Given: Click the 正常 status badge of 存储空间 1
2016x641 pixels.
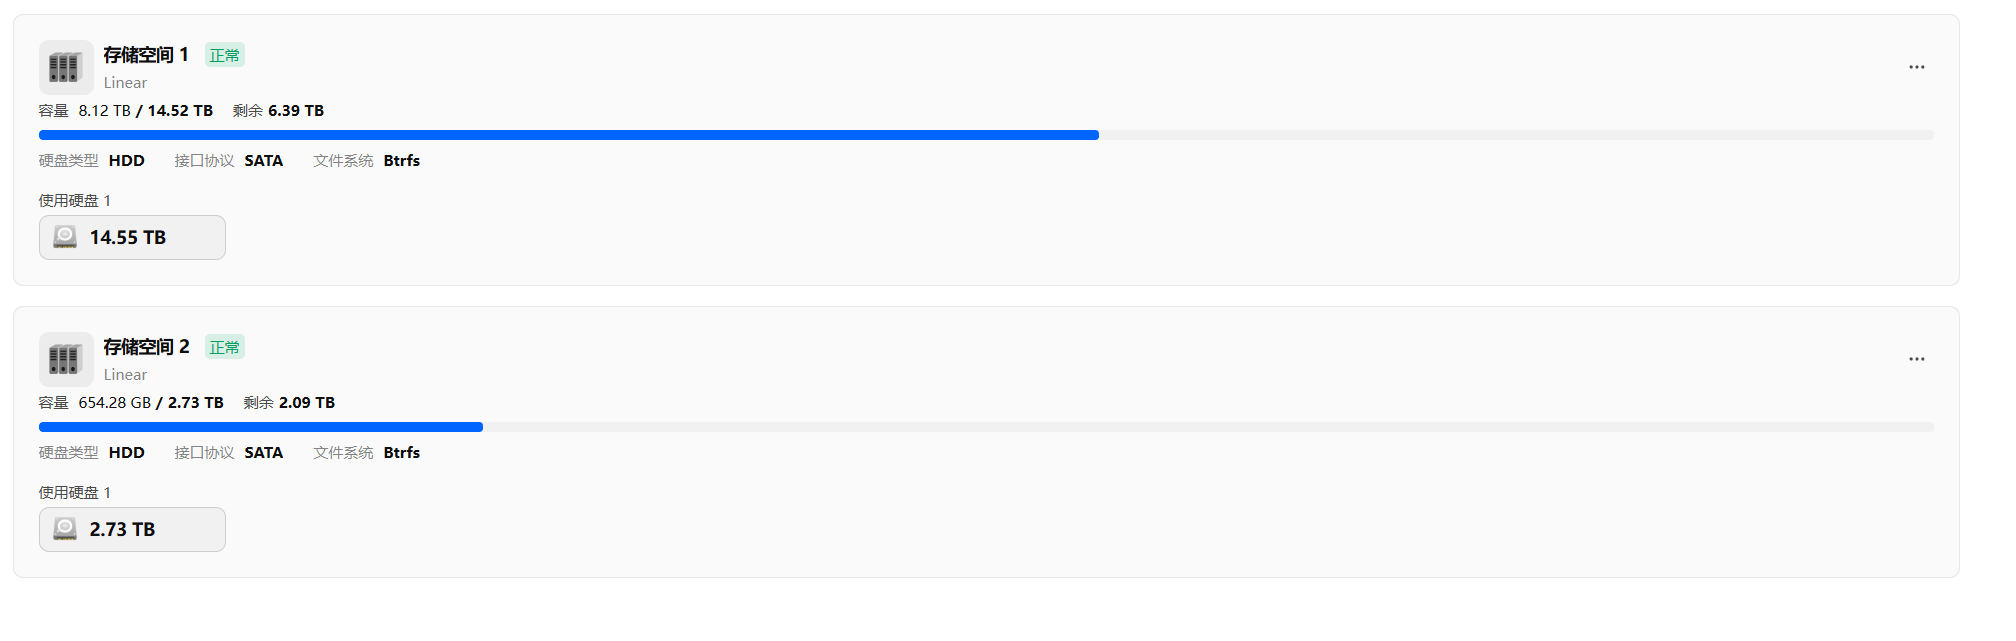Looking at the screenshot, I should (225, 55).
